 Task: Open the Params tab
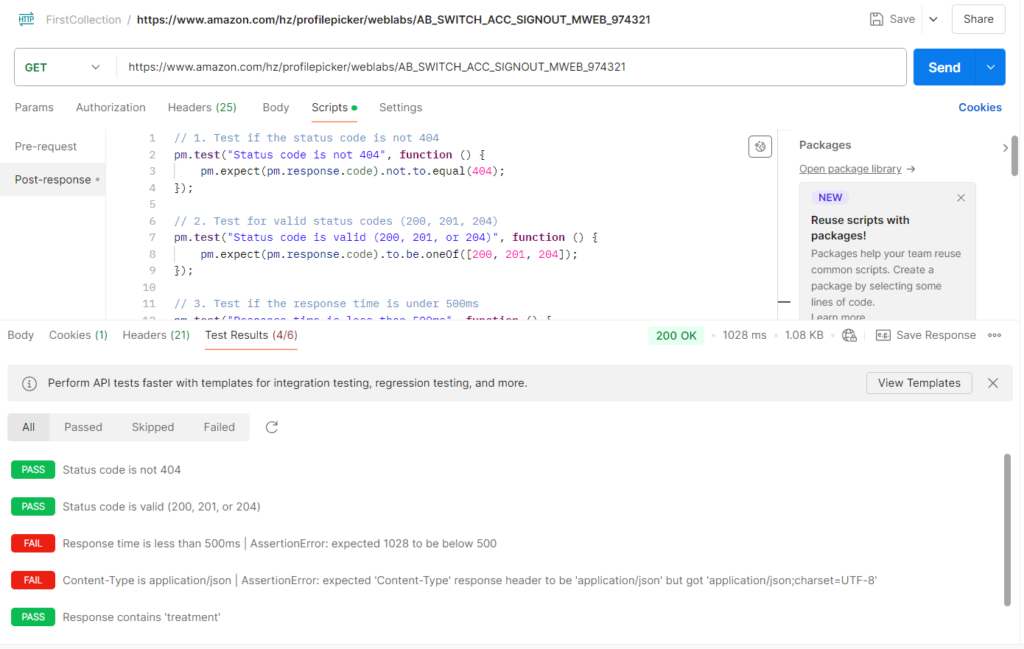point(34,108)
